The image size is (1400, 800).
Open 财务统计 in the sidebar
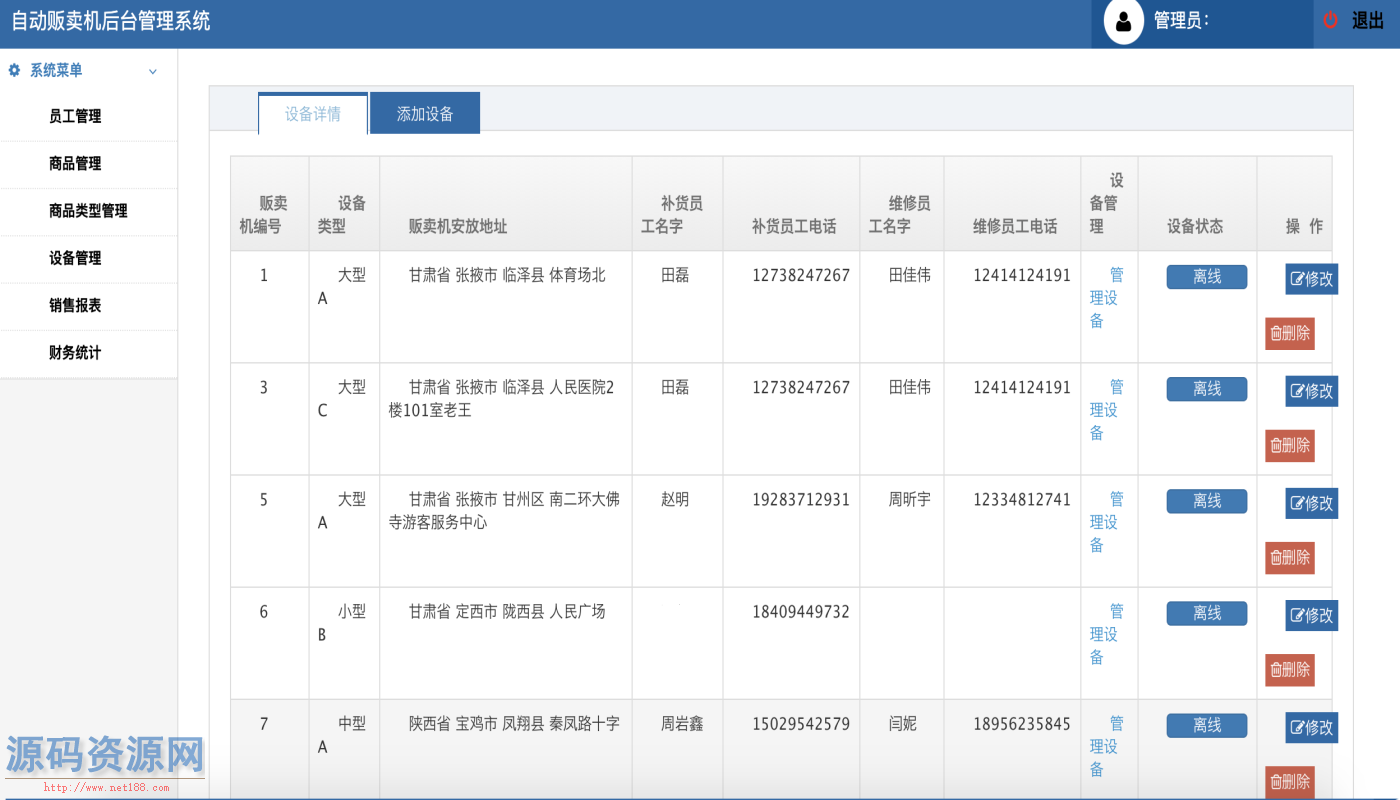pyautogui.click(x=75, y=353)
